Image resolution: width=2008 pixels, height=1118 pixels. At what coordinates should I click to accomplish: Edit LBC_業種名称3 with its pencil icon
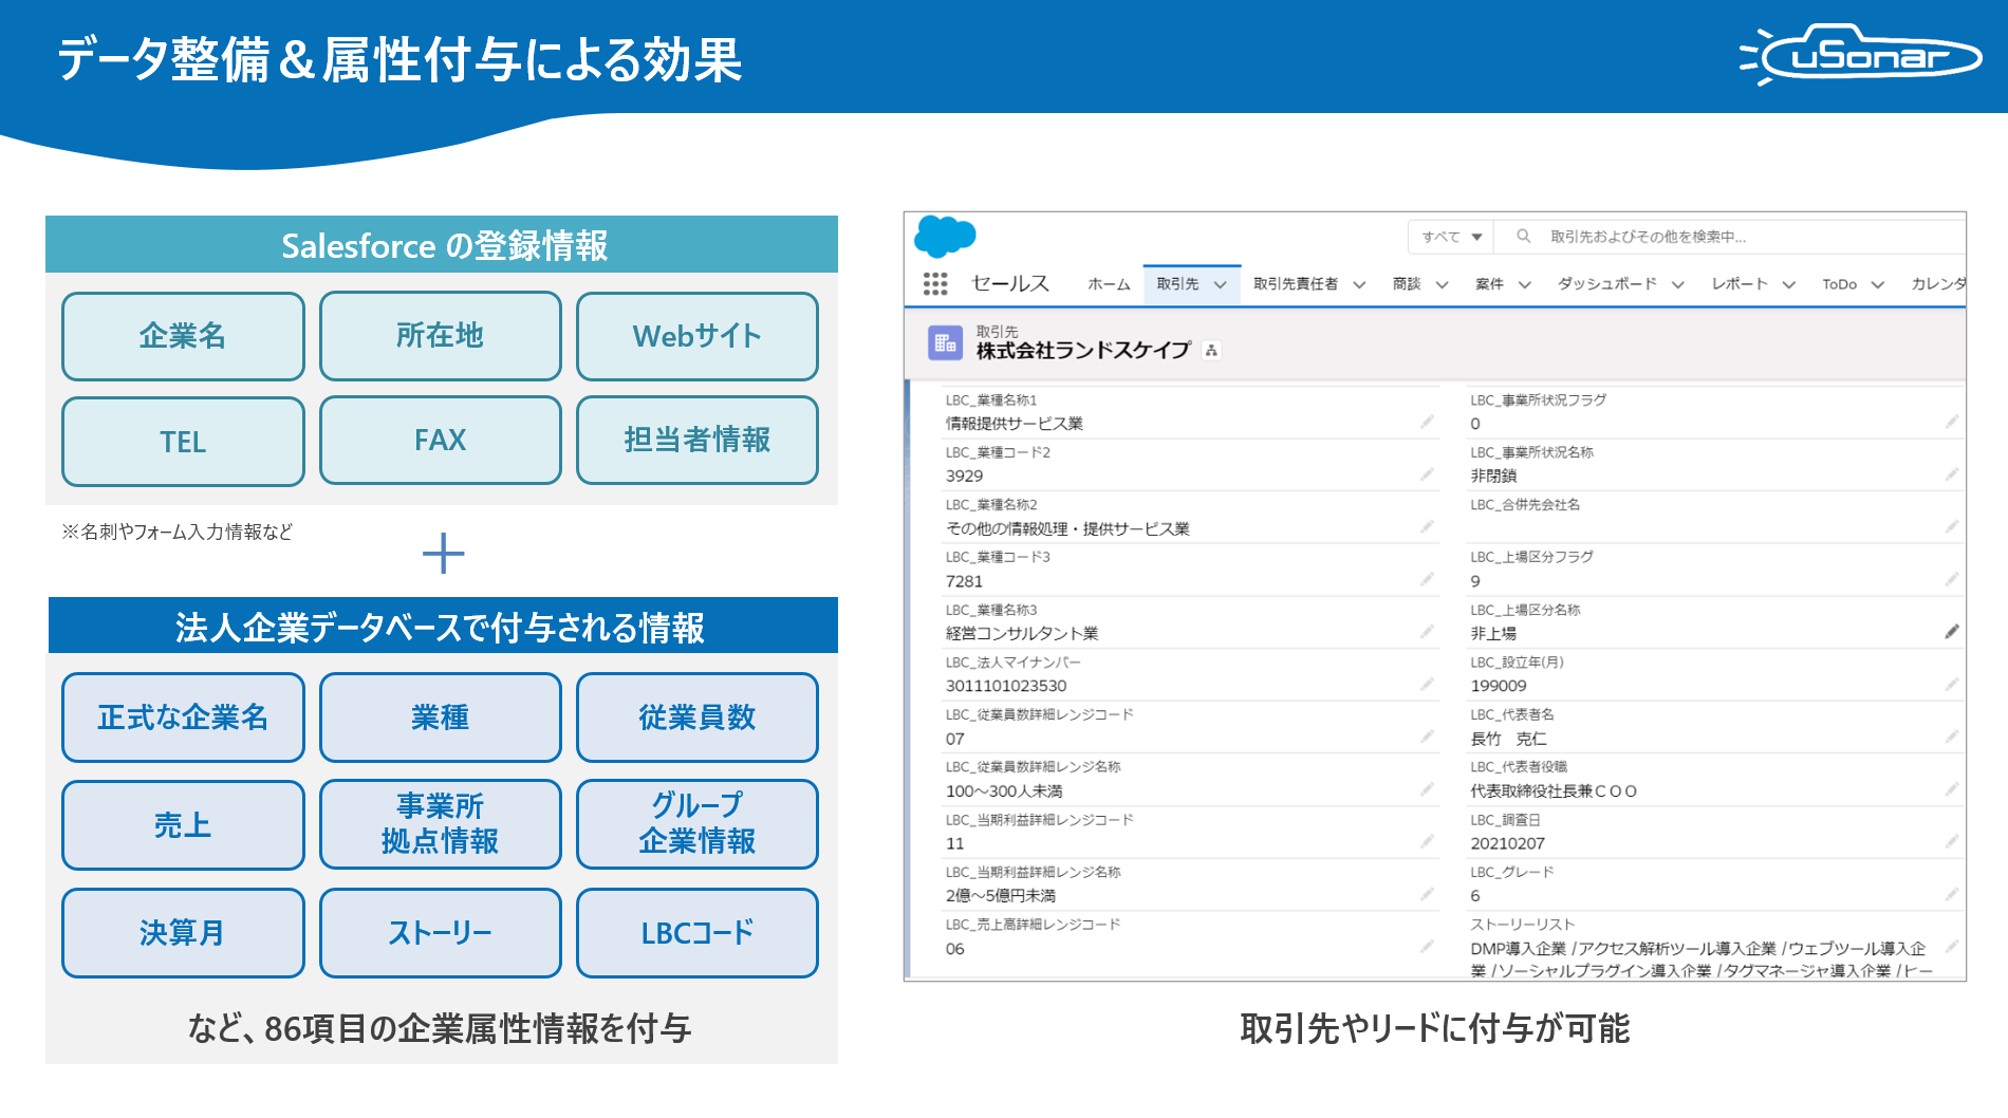(x=1427, y=632)
